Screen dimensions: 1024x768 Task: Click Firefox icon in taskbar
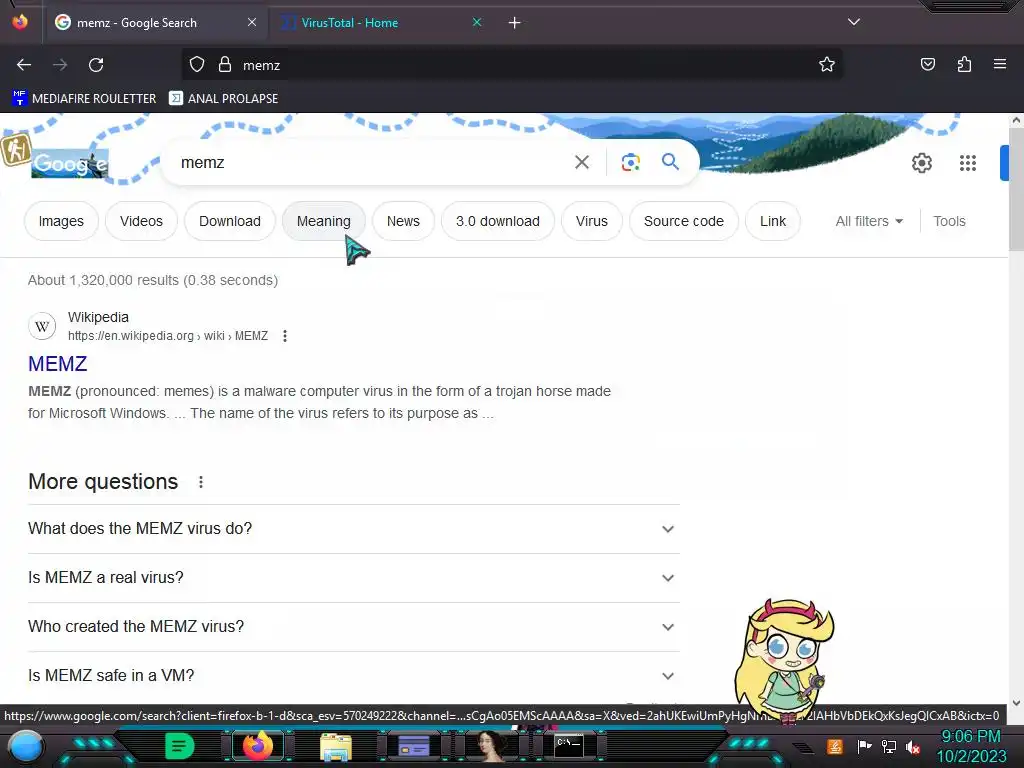[257, 746]
